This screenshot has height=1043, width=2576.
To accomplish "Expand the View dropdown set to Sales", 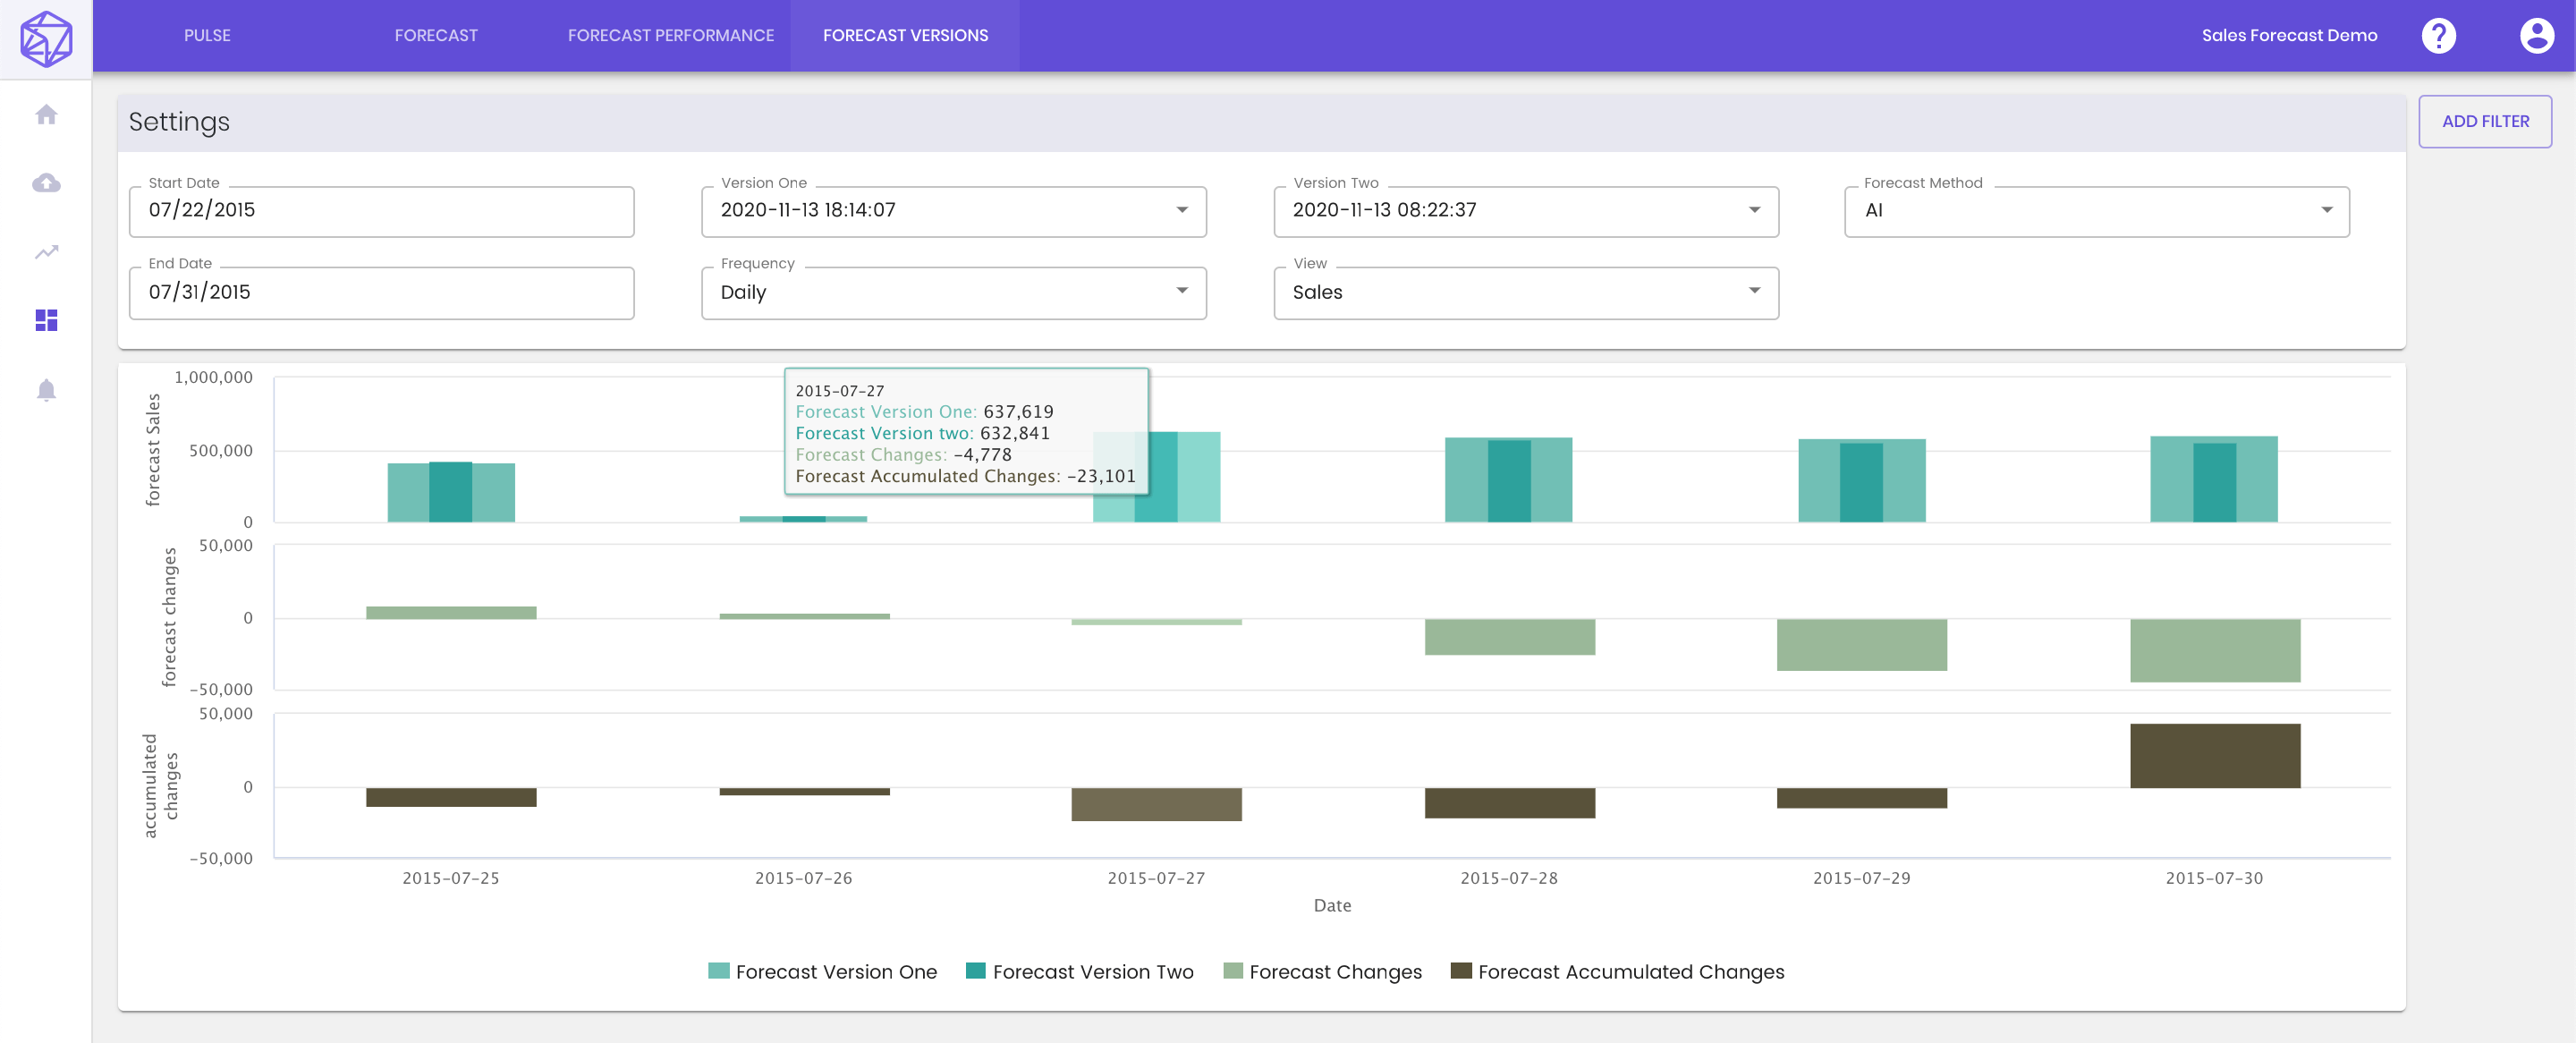I will (x=1526, y=293).
